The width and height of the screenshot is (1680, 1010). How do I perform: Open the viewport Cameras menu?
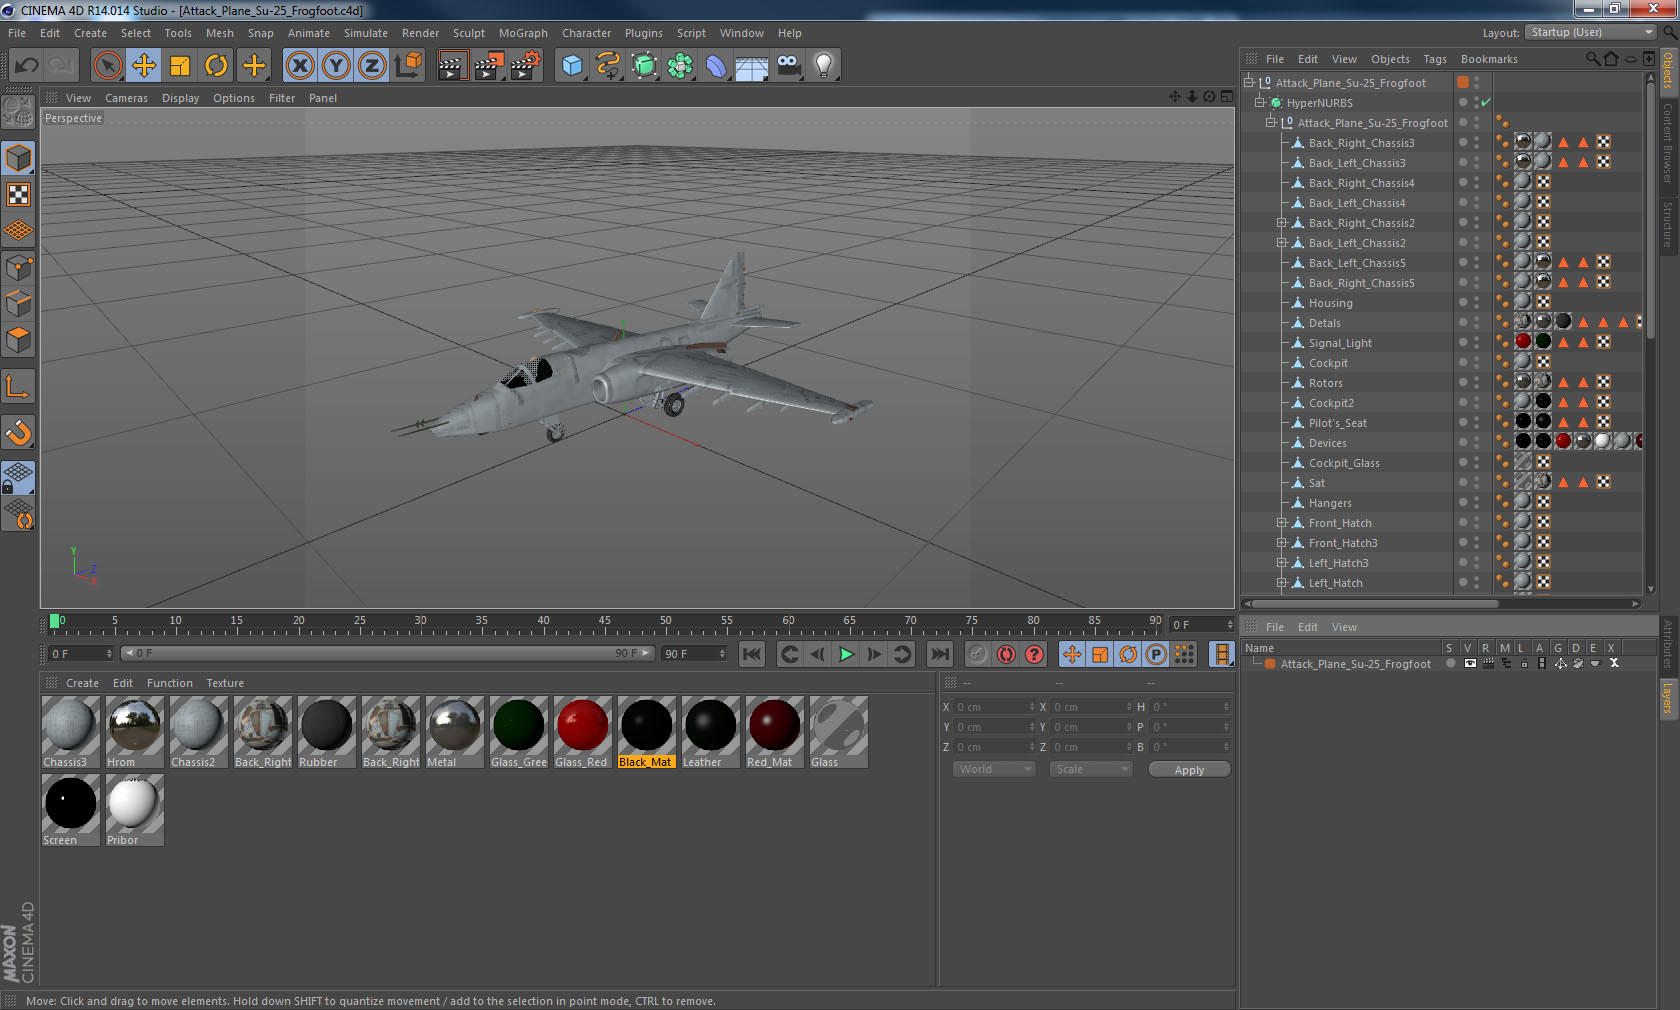coord(126,98)
